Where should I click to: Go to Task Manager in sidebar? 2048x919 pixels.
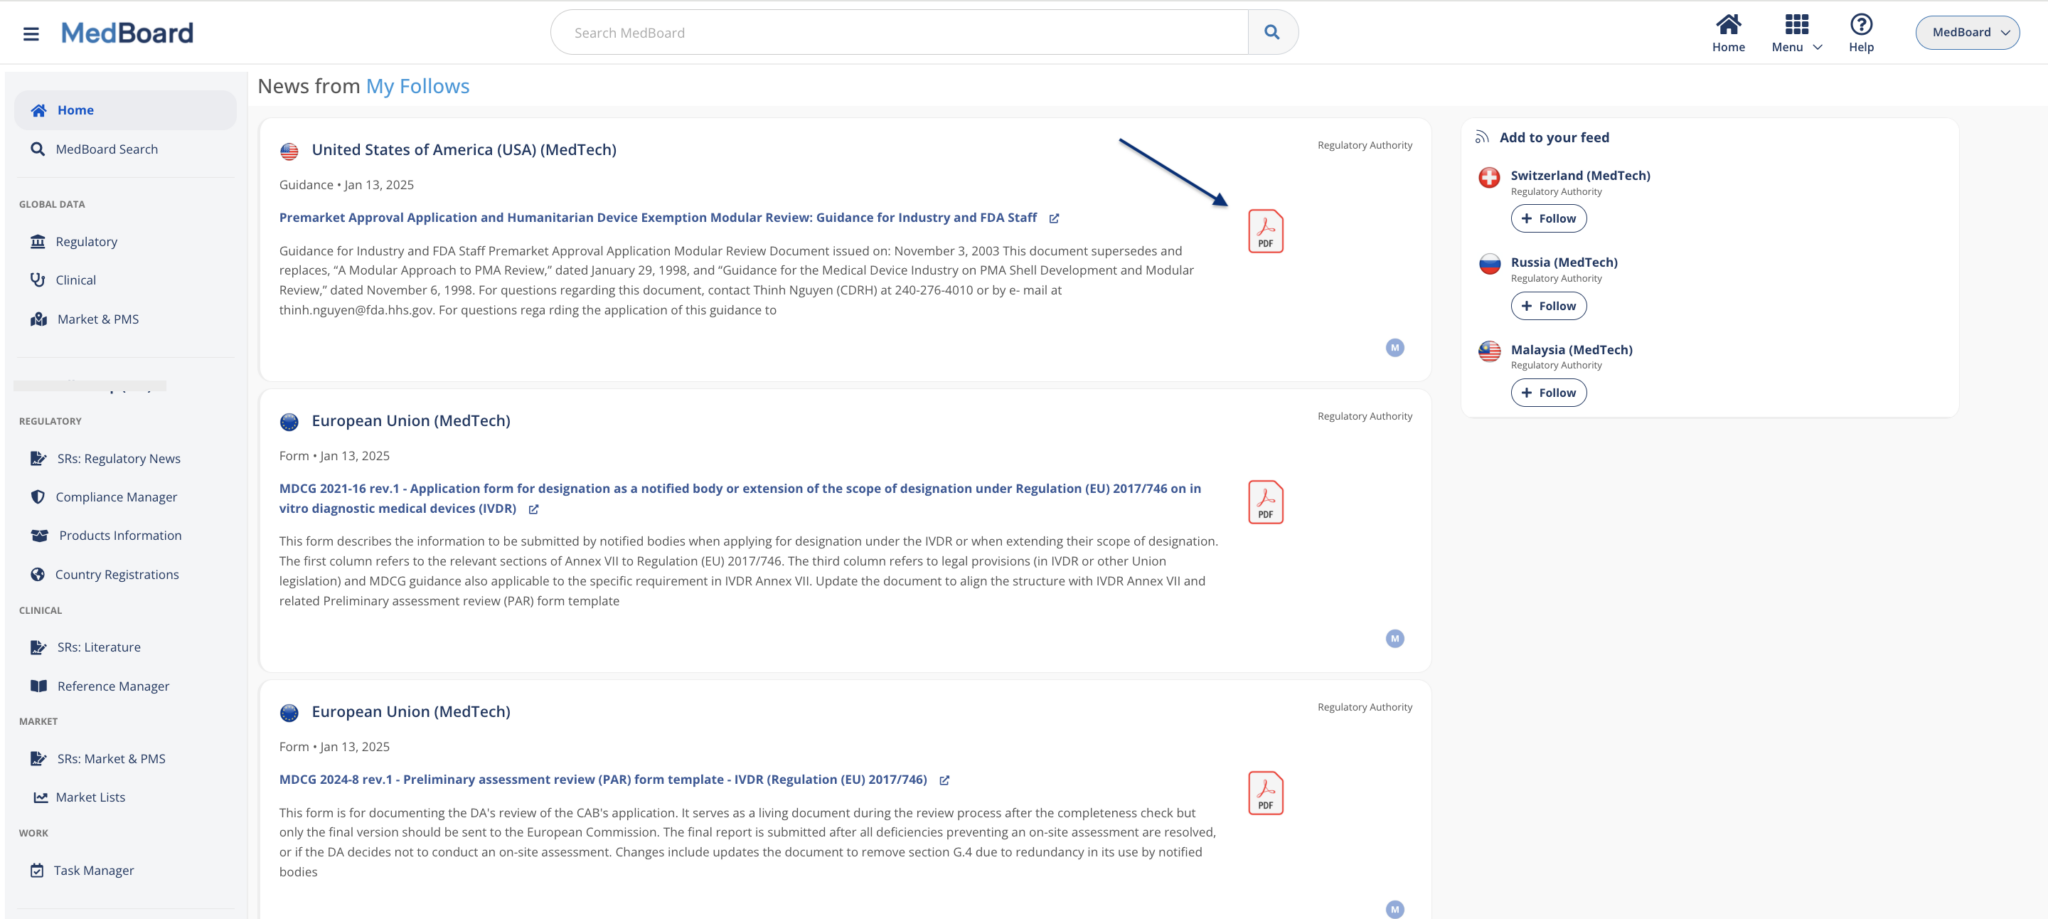pyautogui.click(x=94, y=871)
